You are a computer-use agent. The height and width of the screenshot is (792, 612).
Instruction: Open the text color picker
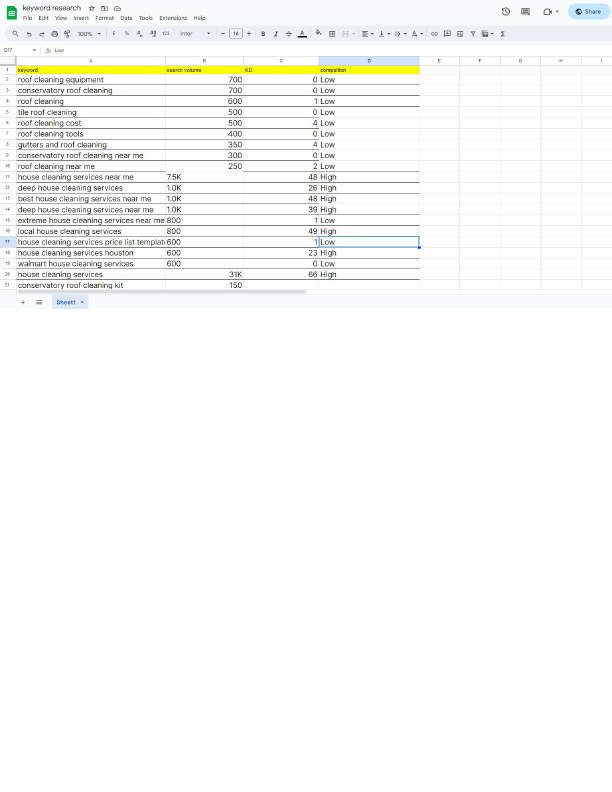tap(302, 34)
